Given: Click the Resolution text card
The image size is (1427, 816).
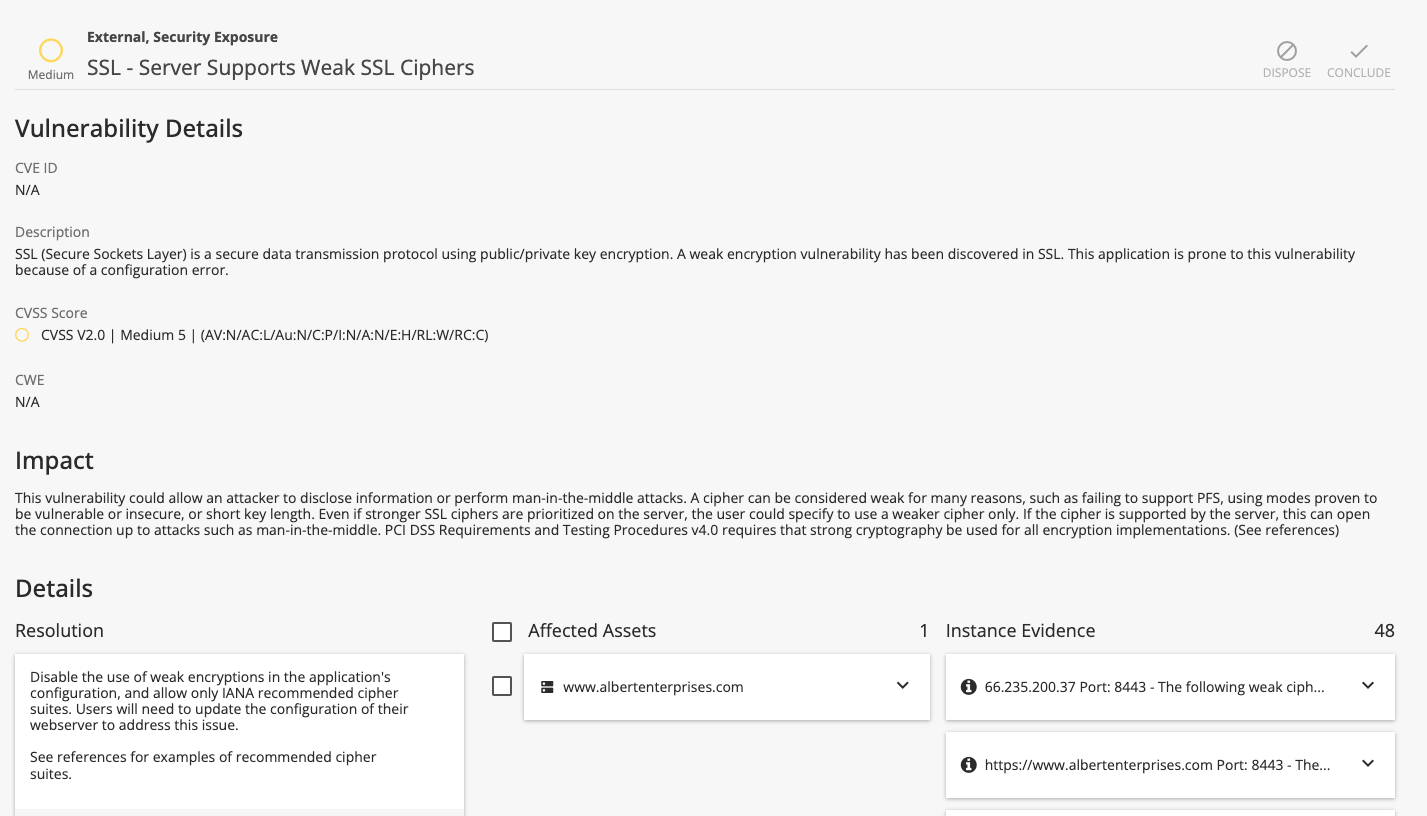Looking at the screenshot, I should [x=240, y=732].
